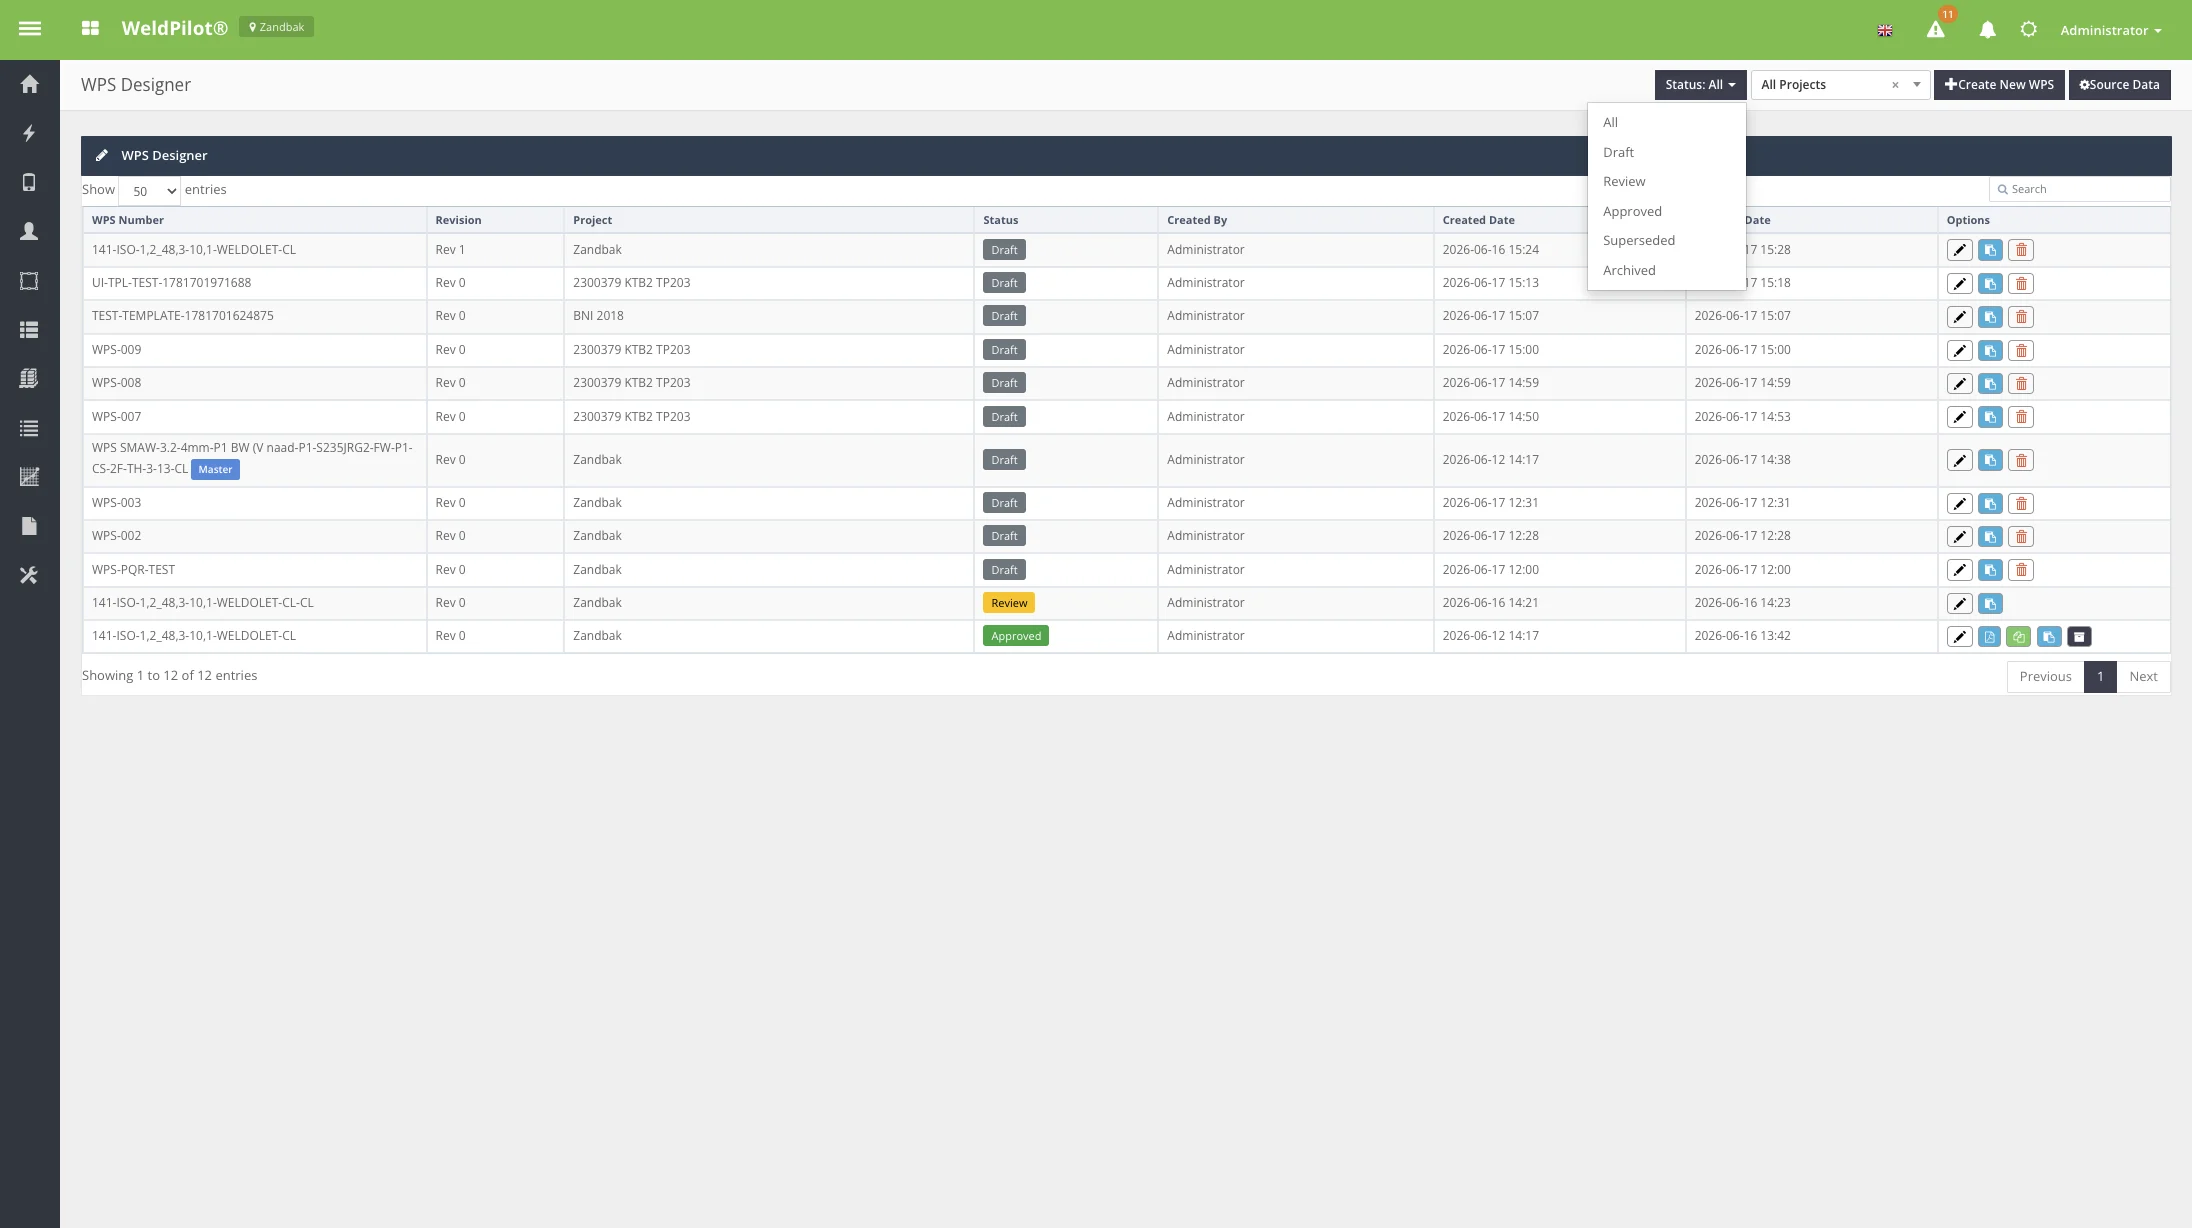2192x1228 pixels.
Task: Click WPS number UI-TPL-TEST-1781701971688
Action: click(x=171, y=283)
